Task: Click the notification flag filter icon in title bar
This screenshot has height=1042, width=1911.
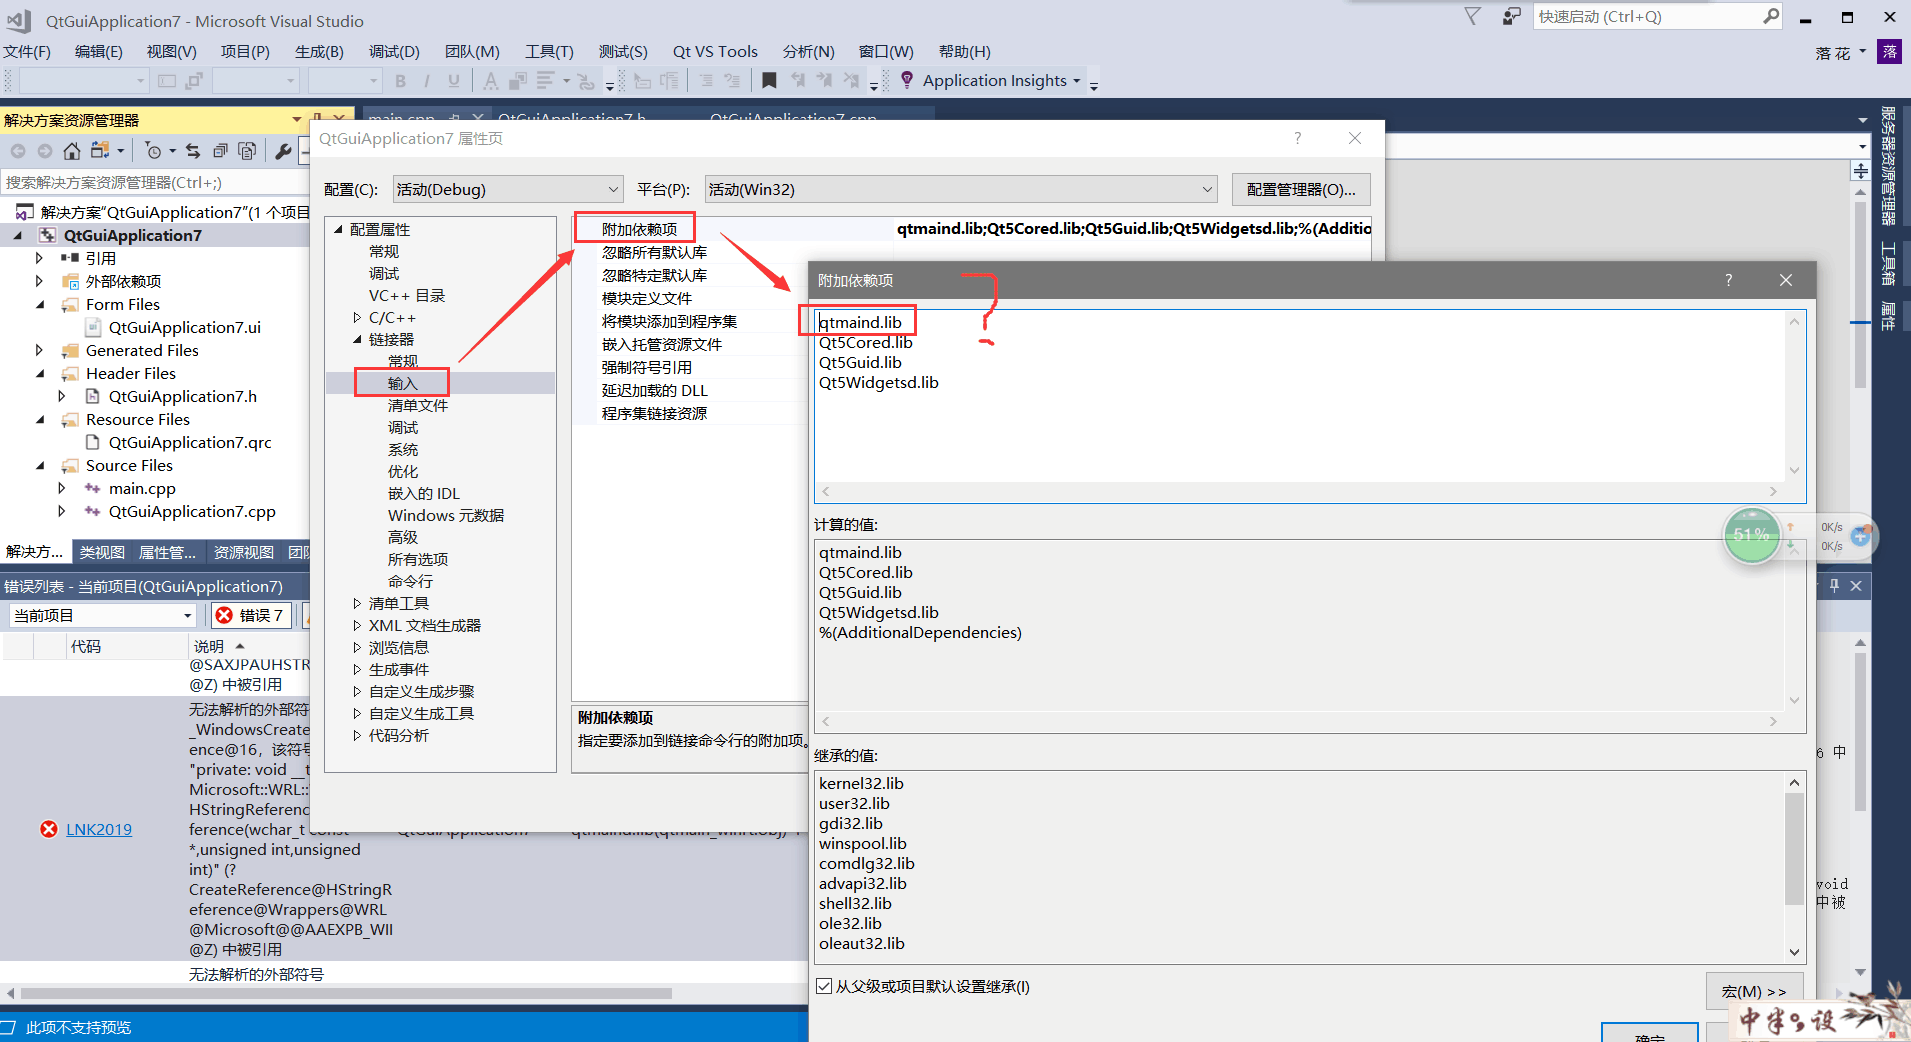Action: (1472, 16)
